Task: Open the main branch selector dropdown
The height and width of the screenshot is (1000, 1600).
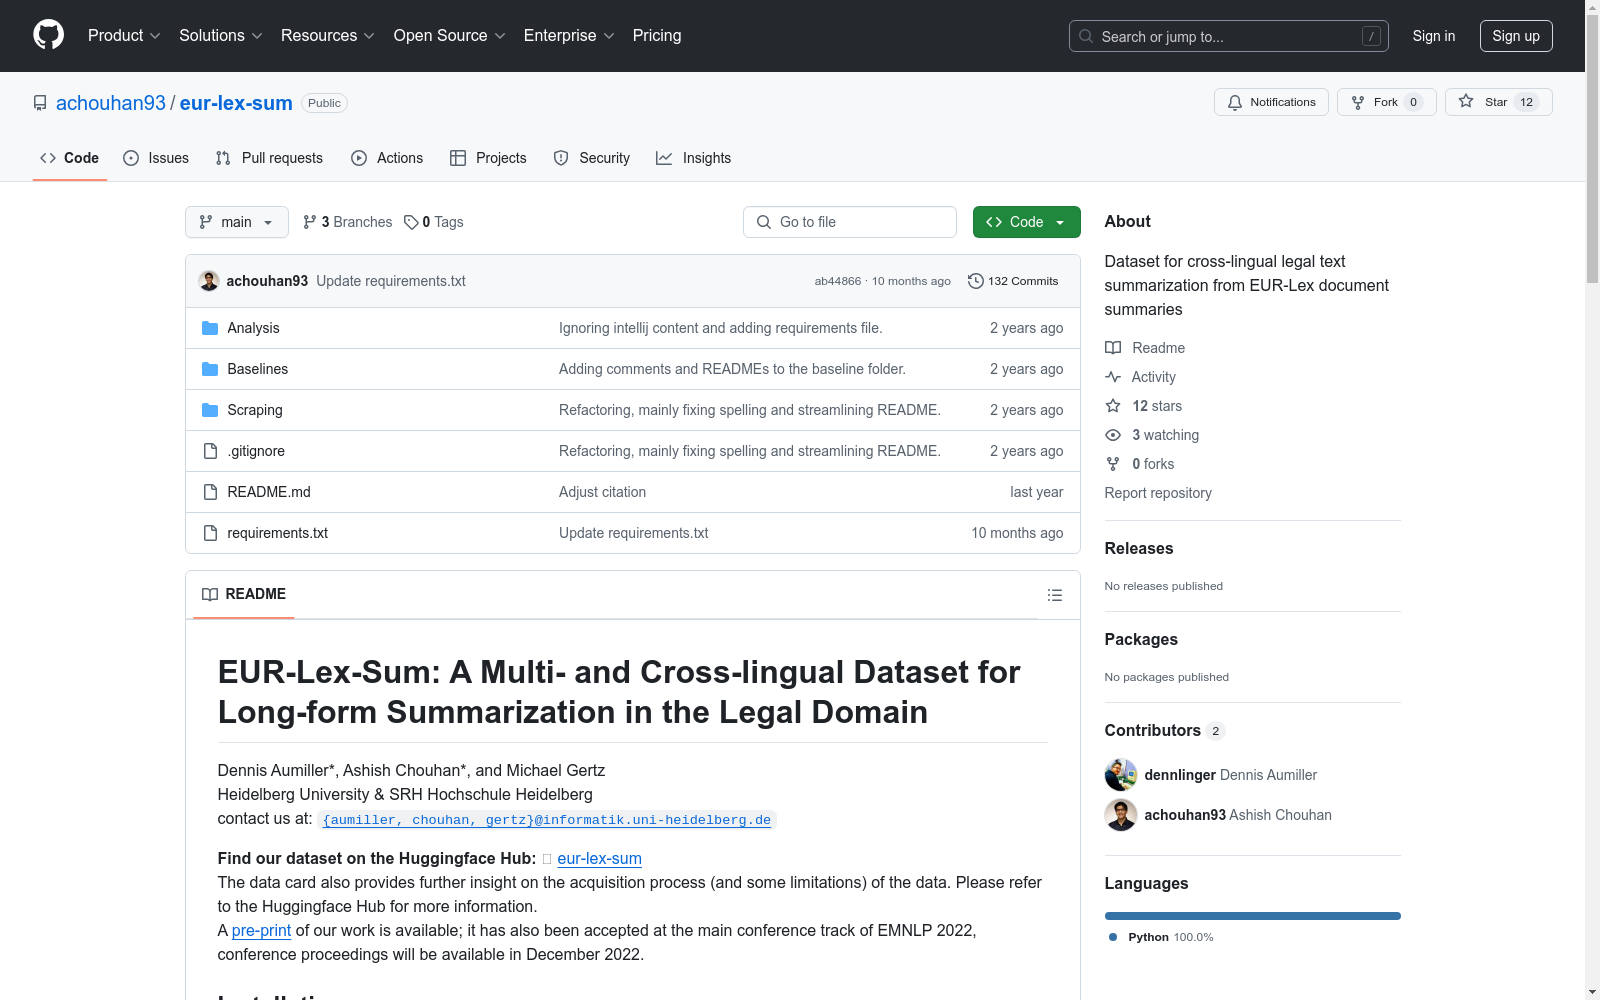Action: 237,222
